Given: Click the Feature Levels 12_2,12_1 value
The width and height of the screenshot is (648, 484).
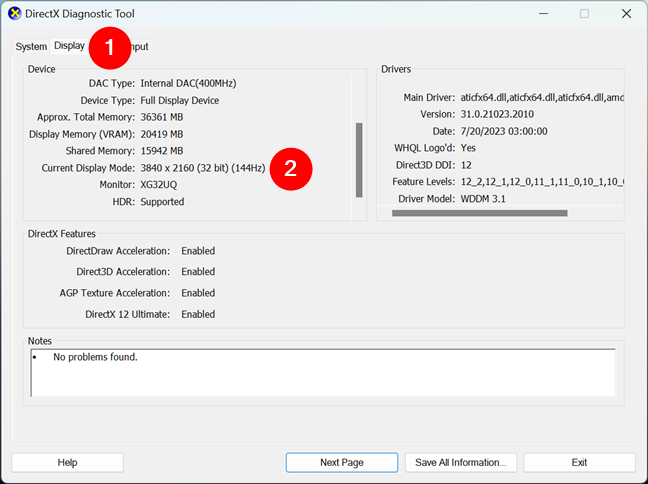Looking at the screenshot, I should coord(542,182).
